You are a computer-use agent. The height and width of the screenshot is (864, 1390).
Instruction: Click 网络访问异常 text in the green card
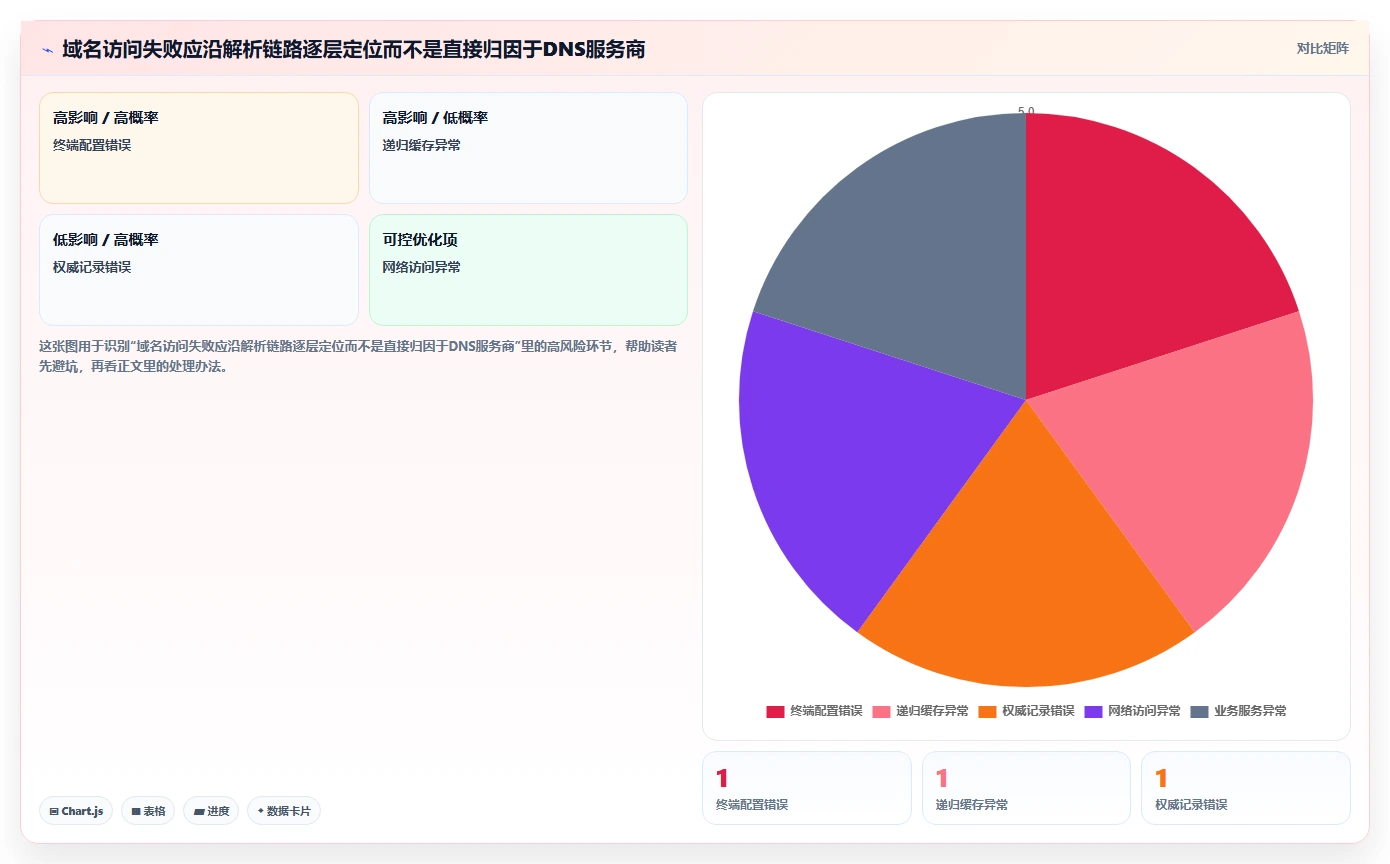[x=422, y=267]
